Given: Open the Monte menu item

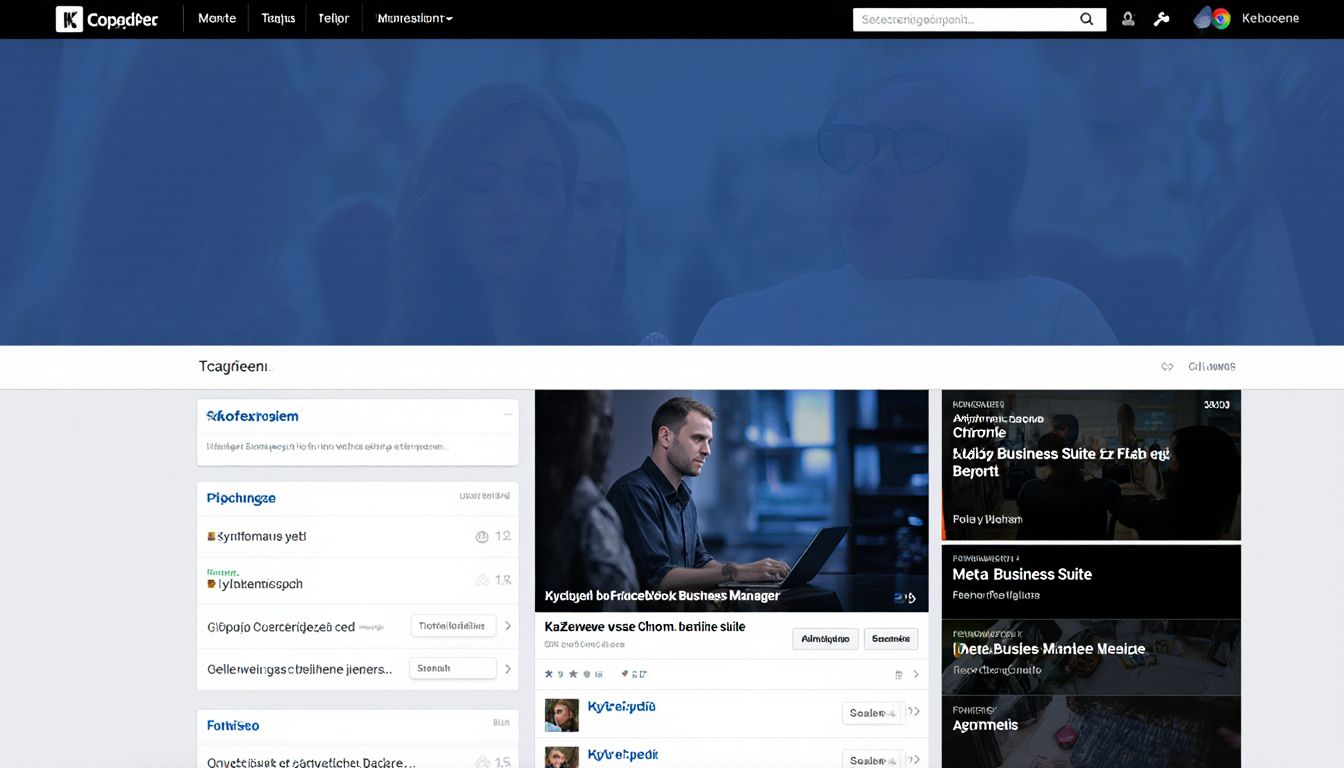Looking at the screenshot, I should point(217,19).
